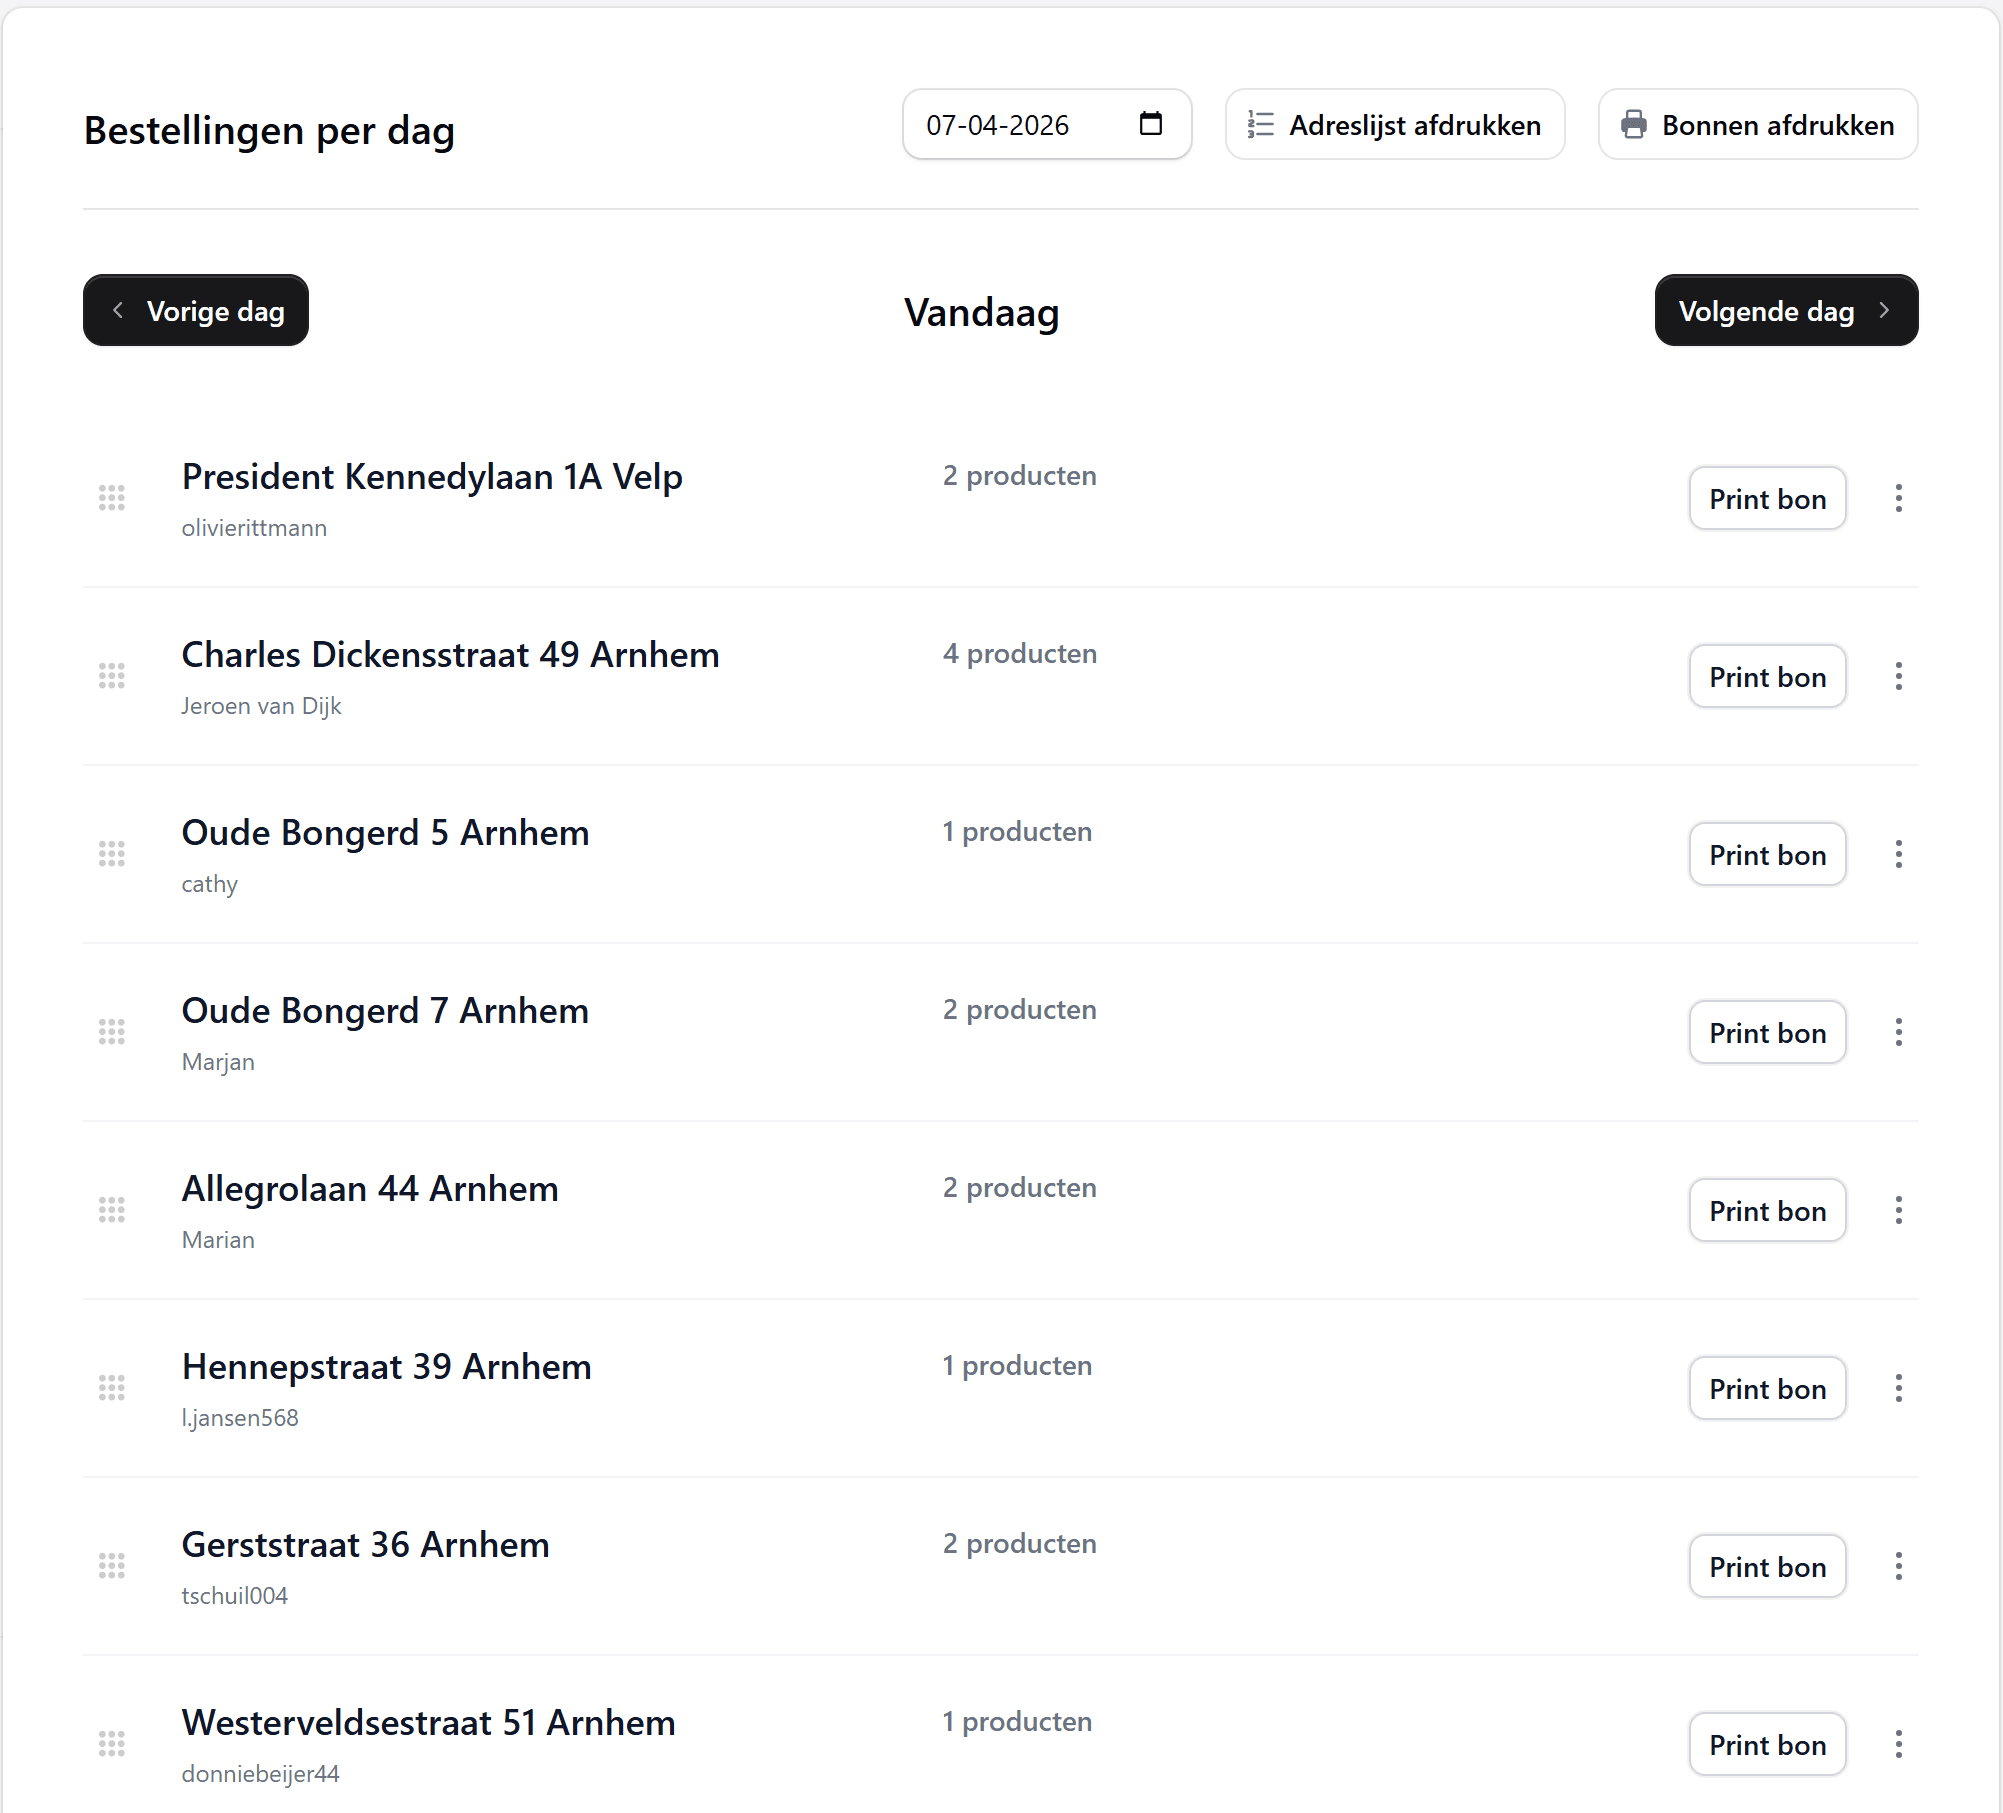Screen dimensions: 2003x1813
Task: Open more options for Westerveldsestraat 51
Action: point(1898,1744)
